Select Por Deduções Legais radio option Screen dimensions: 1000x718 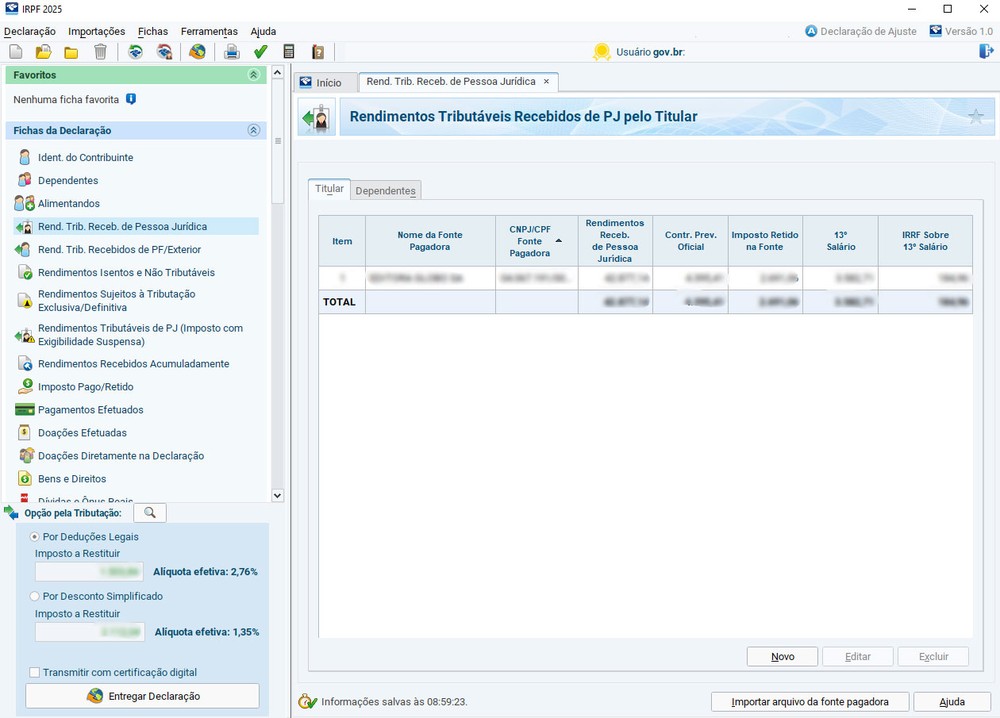coord(36,537)
